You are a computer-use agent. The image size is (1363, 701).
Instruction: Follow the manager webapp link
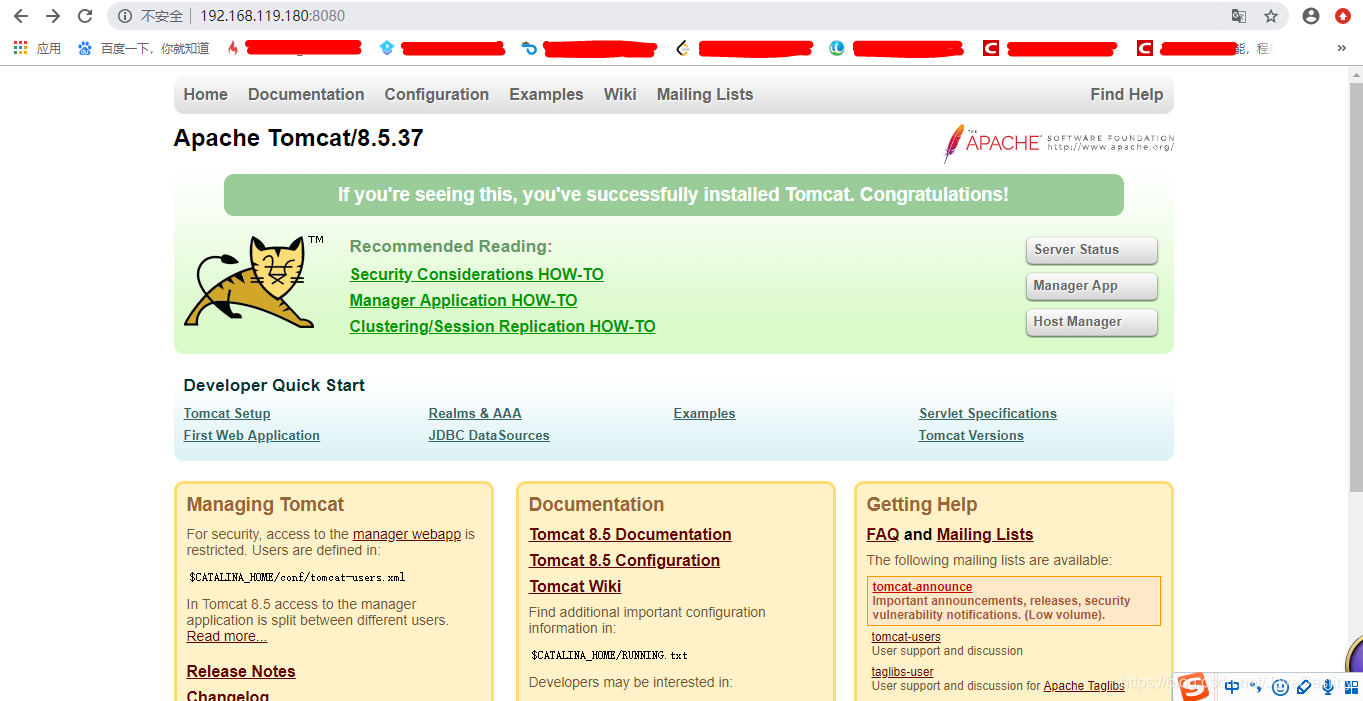[407, 534]
